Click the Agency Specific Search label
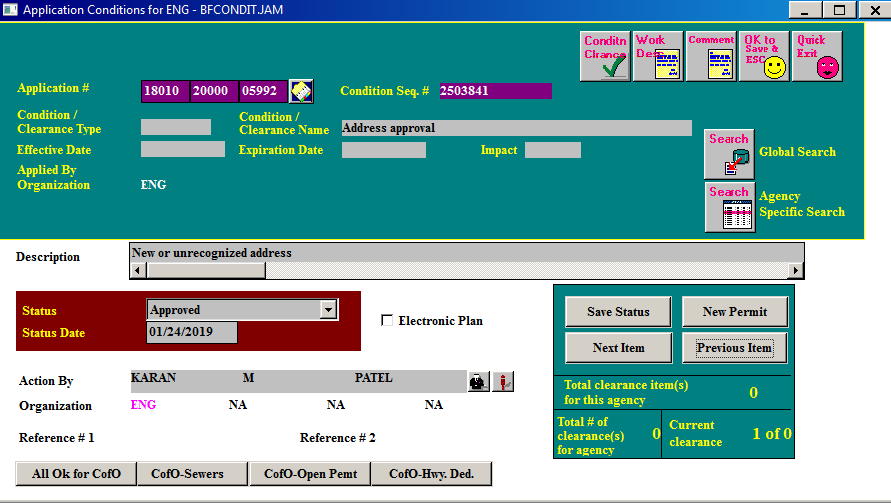 point(802,204)
